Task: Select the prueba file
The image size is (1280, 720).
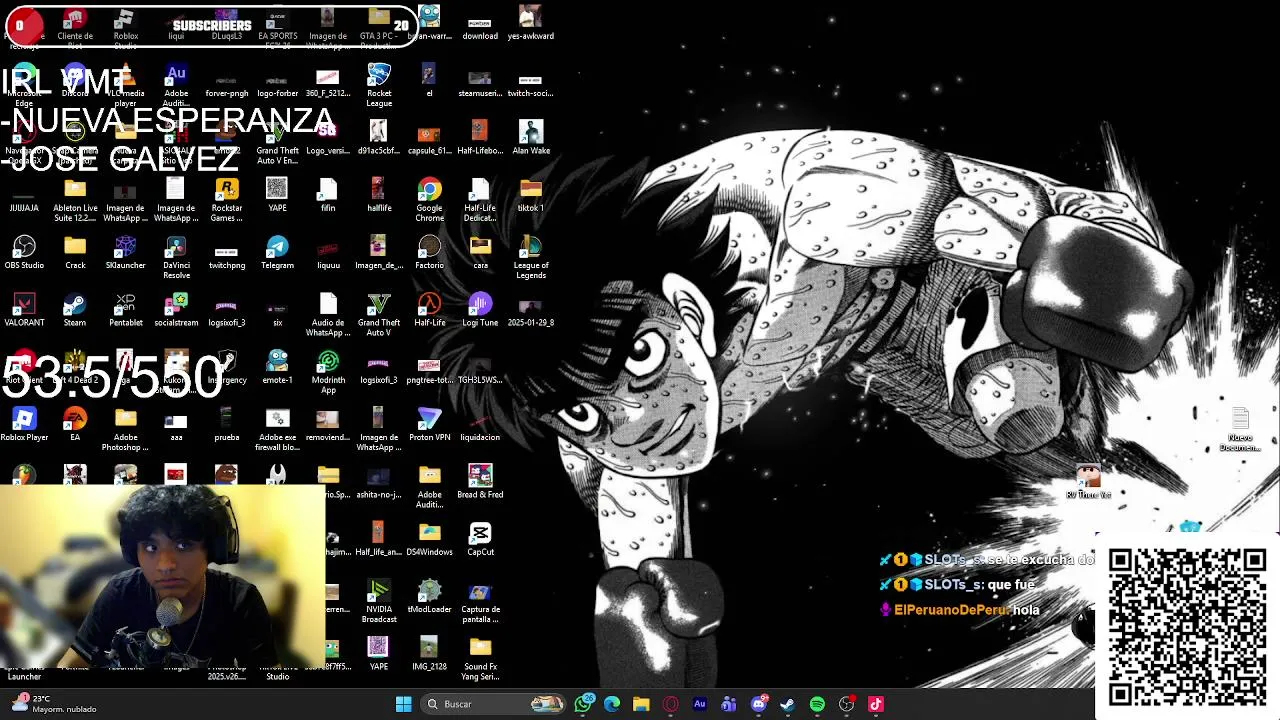Action: point(227,425)
